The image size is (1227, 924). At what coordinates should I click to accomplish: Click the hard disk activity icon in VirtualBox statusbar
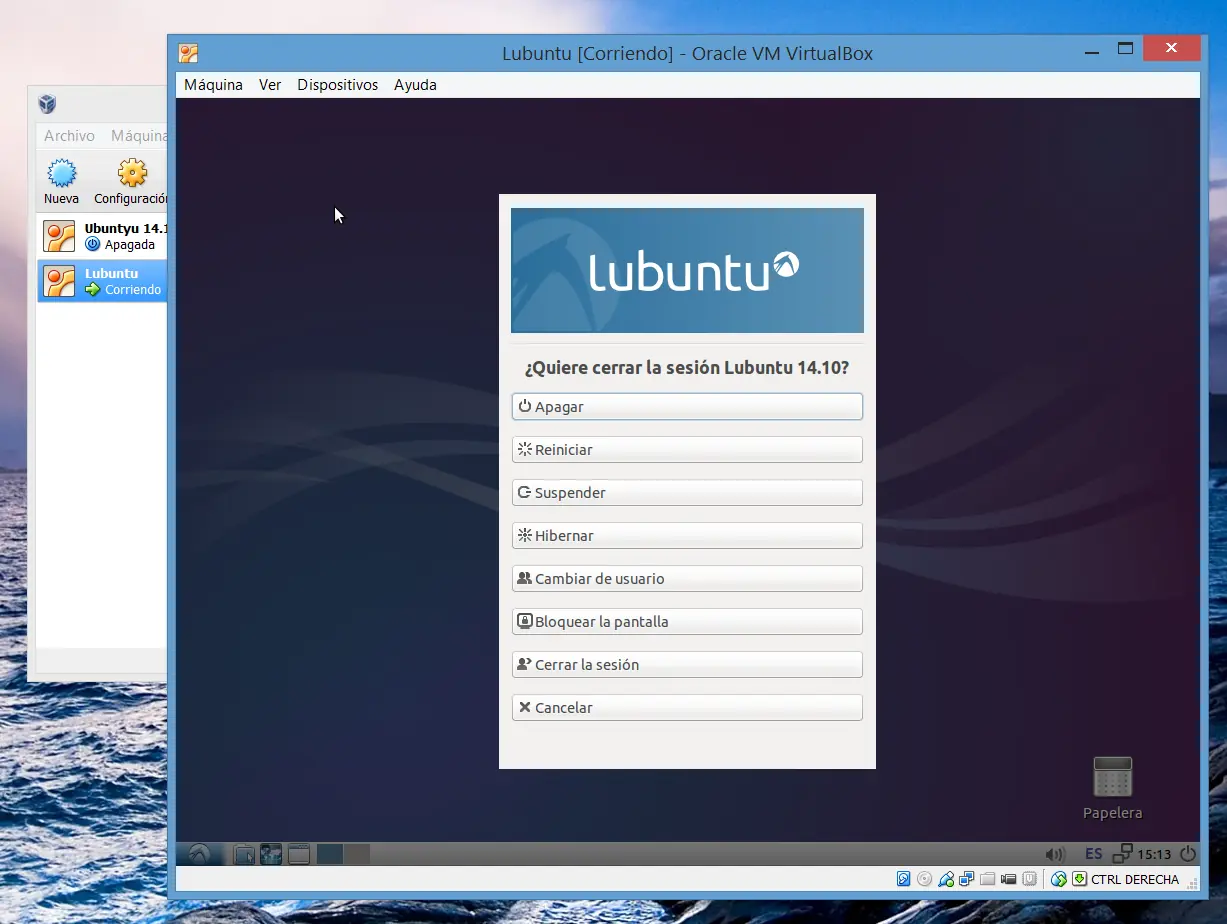pyautogui.click(x=903, y=878)
